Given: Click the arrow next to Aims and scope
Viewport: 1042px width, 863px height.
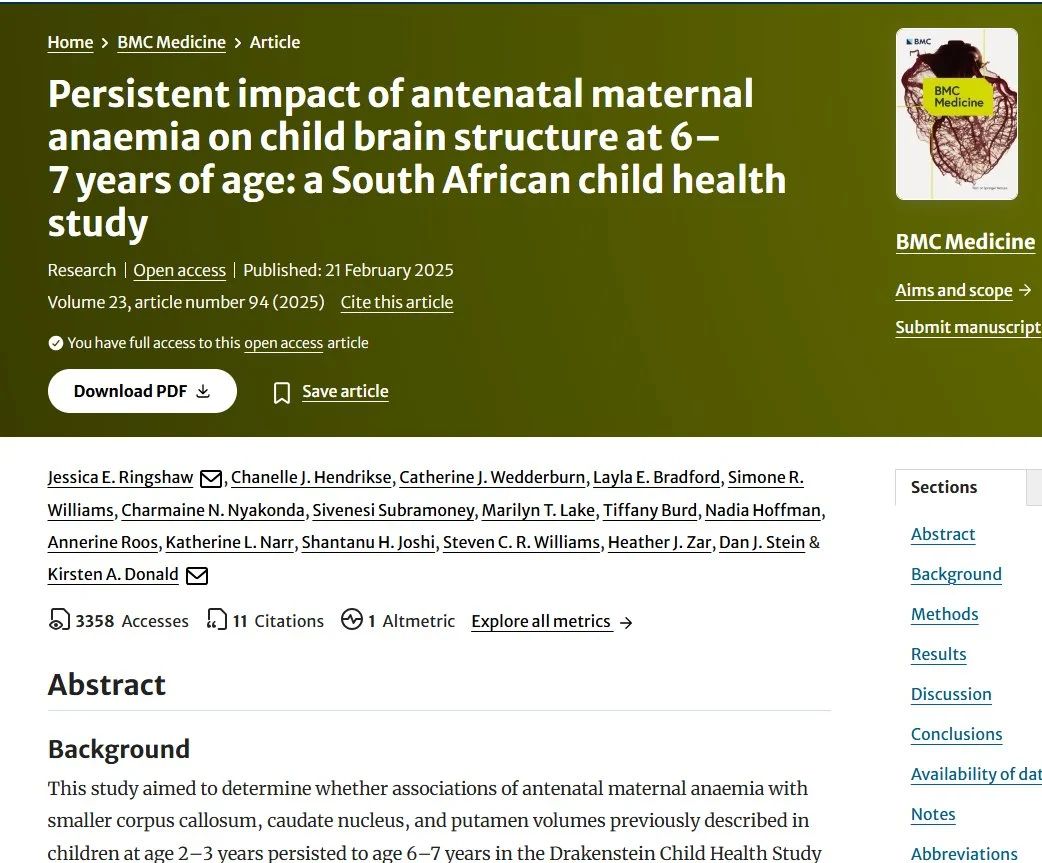Looking at the screenshot, I should pyautogui.click(x=1025, y=290).
